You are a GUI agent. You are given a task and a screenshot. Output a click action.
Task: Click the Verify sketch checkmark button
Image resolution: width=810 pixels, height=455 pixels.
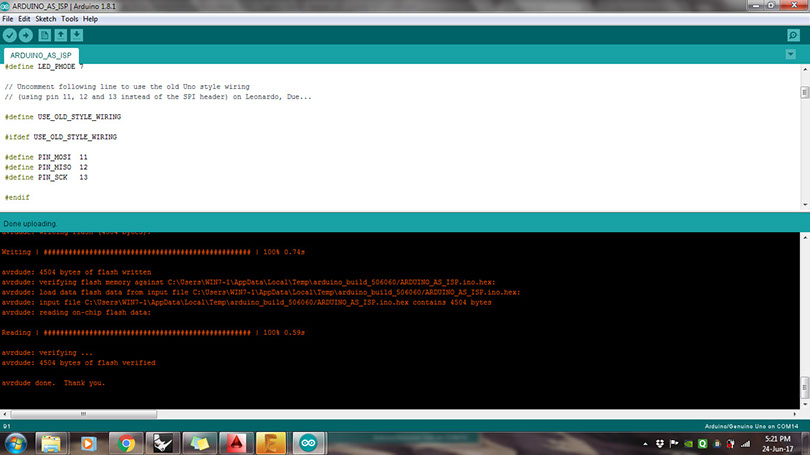[10, 35]
